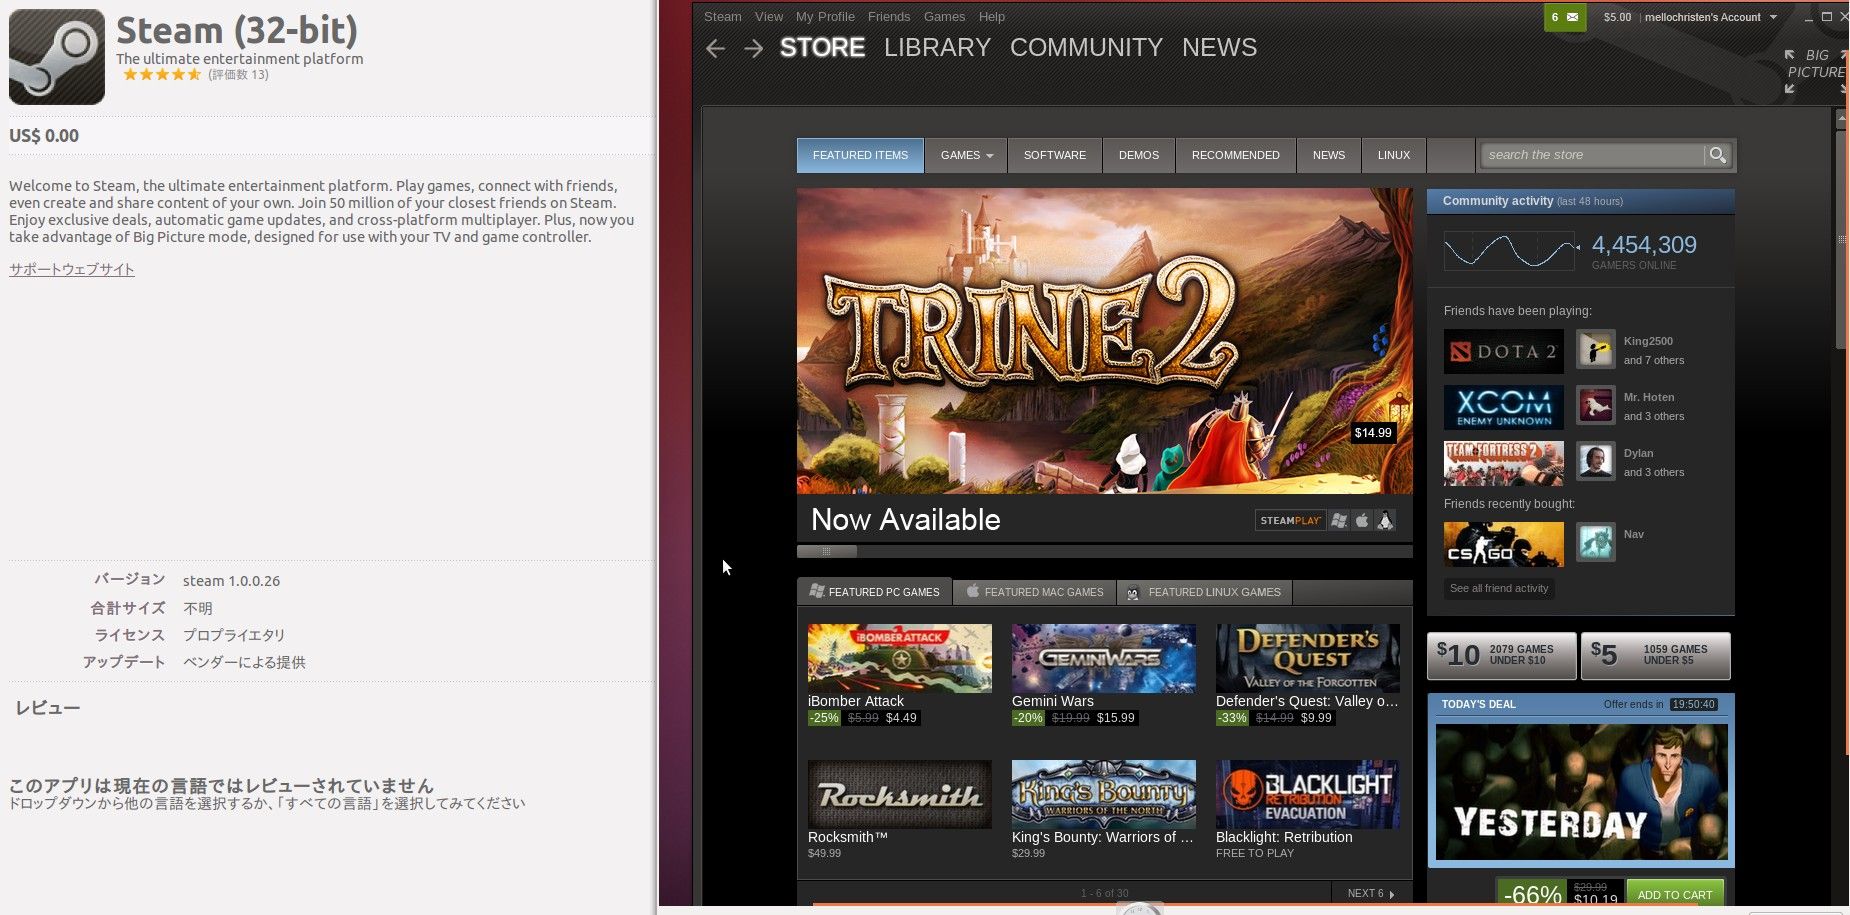Click the search the store field

(x=1593, y=155)
